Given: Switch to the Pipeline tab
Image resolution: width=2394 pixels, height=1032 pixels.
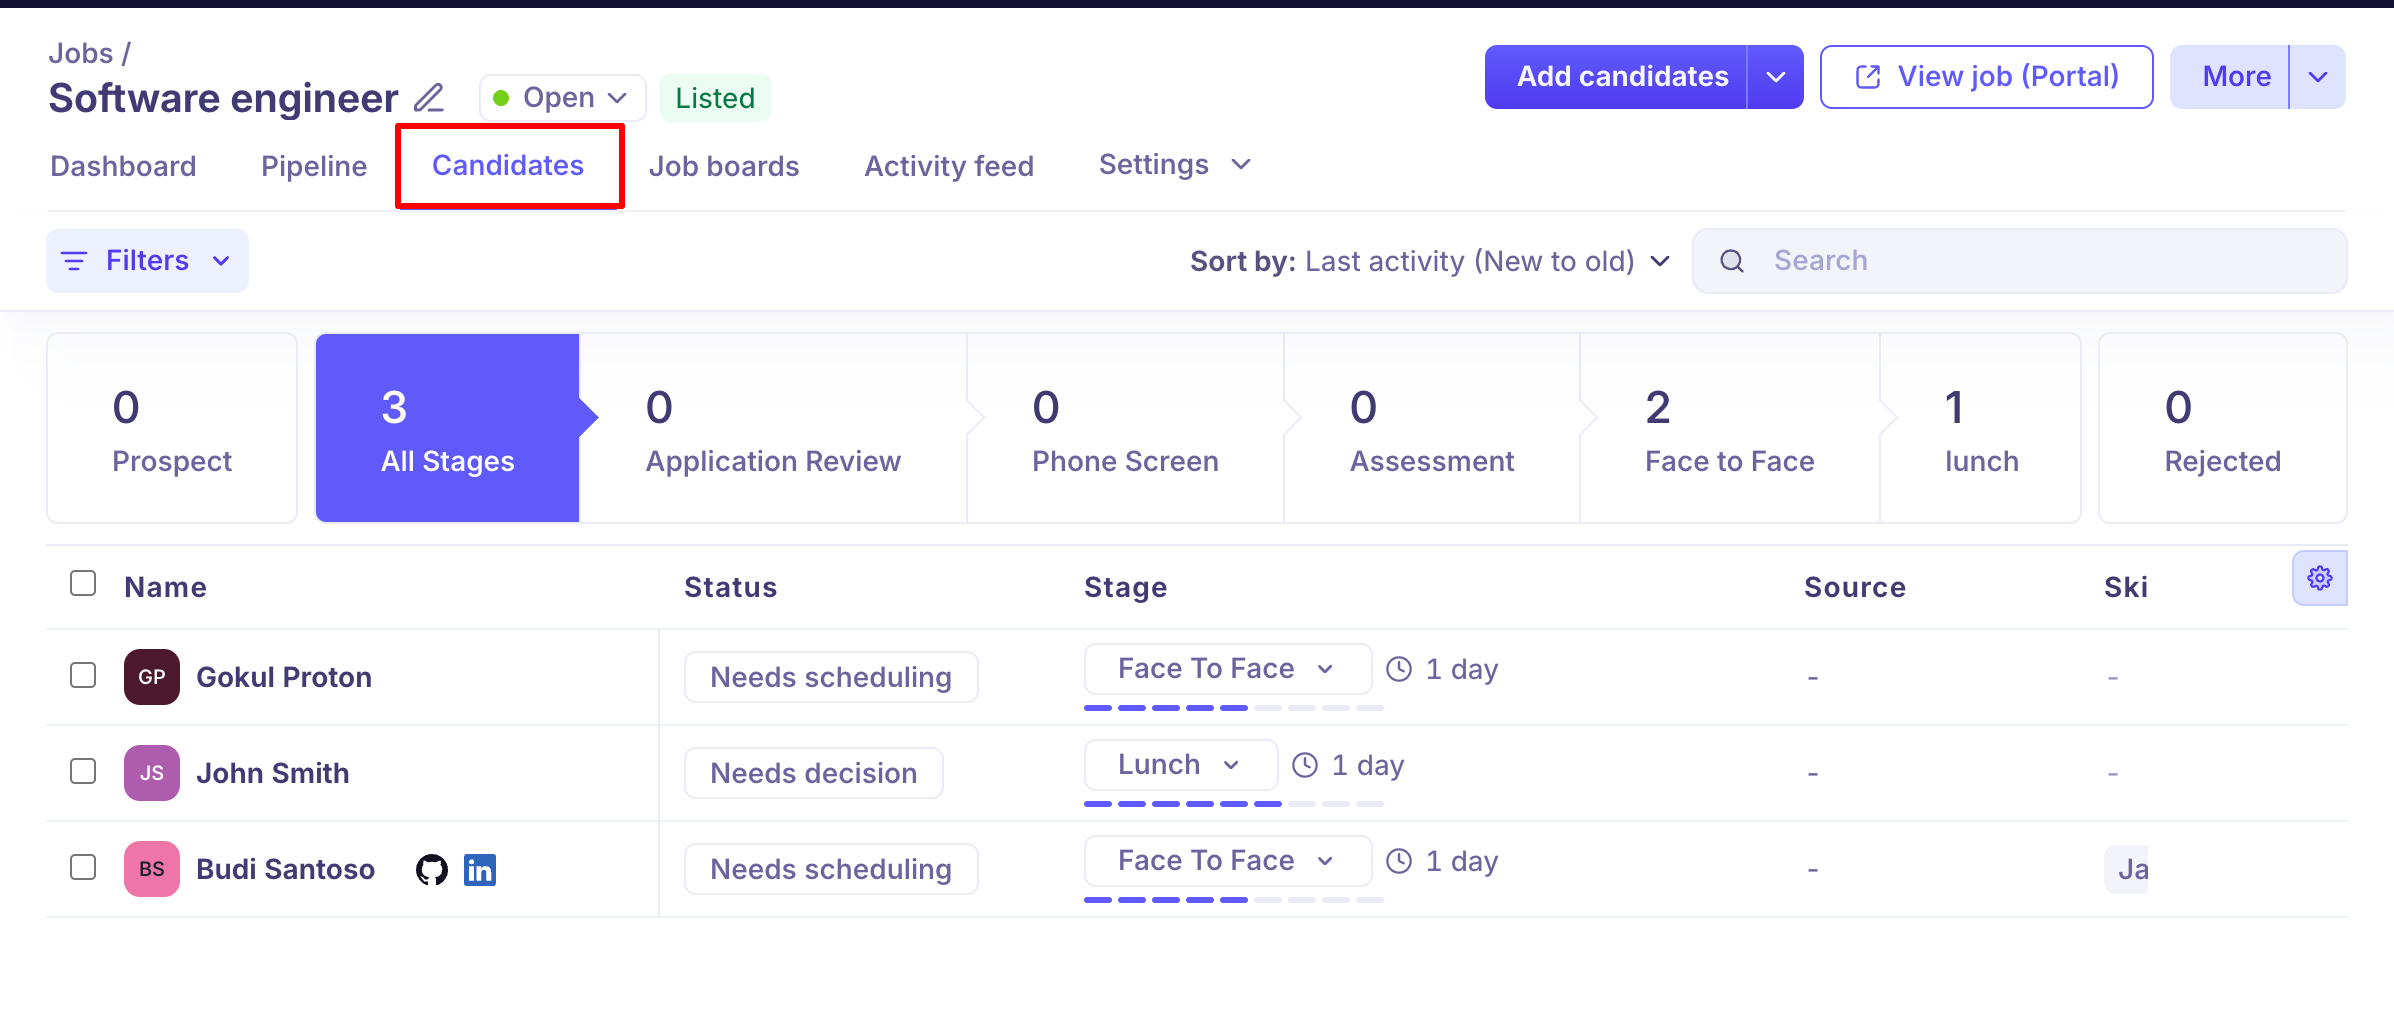Looking at the screenshot, I should (314, 166).
